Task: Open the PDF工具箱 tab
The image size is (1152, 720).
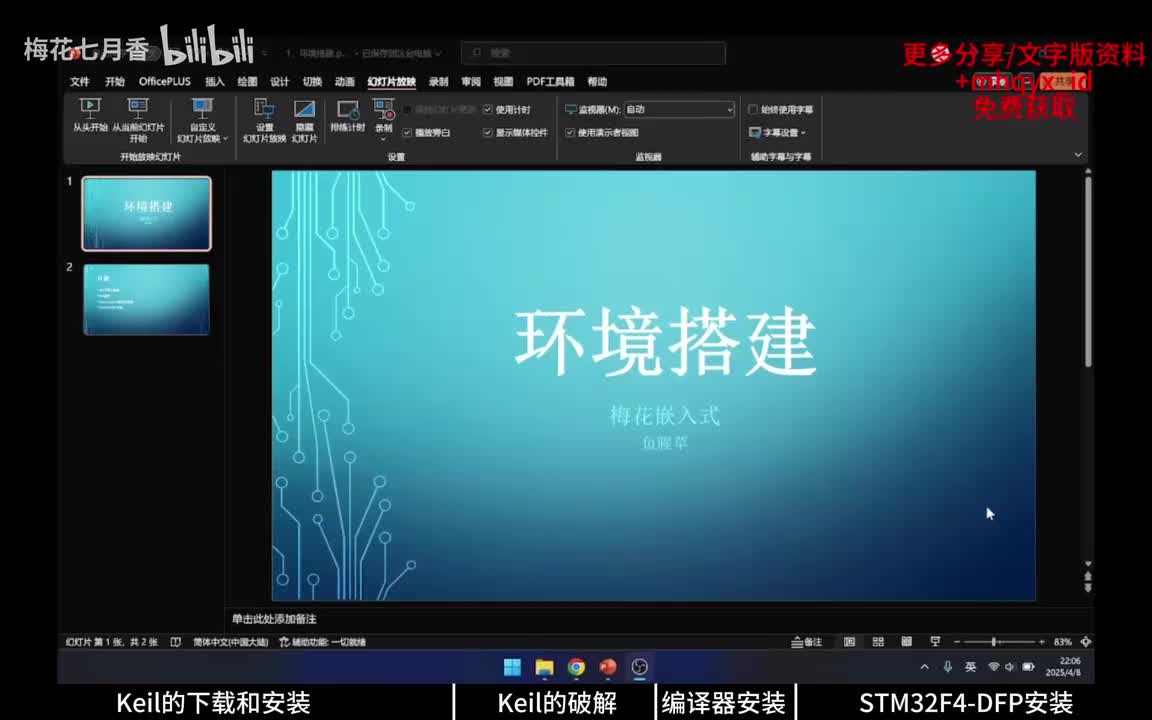Action: tap(550, 82)
